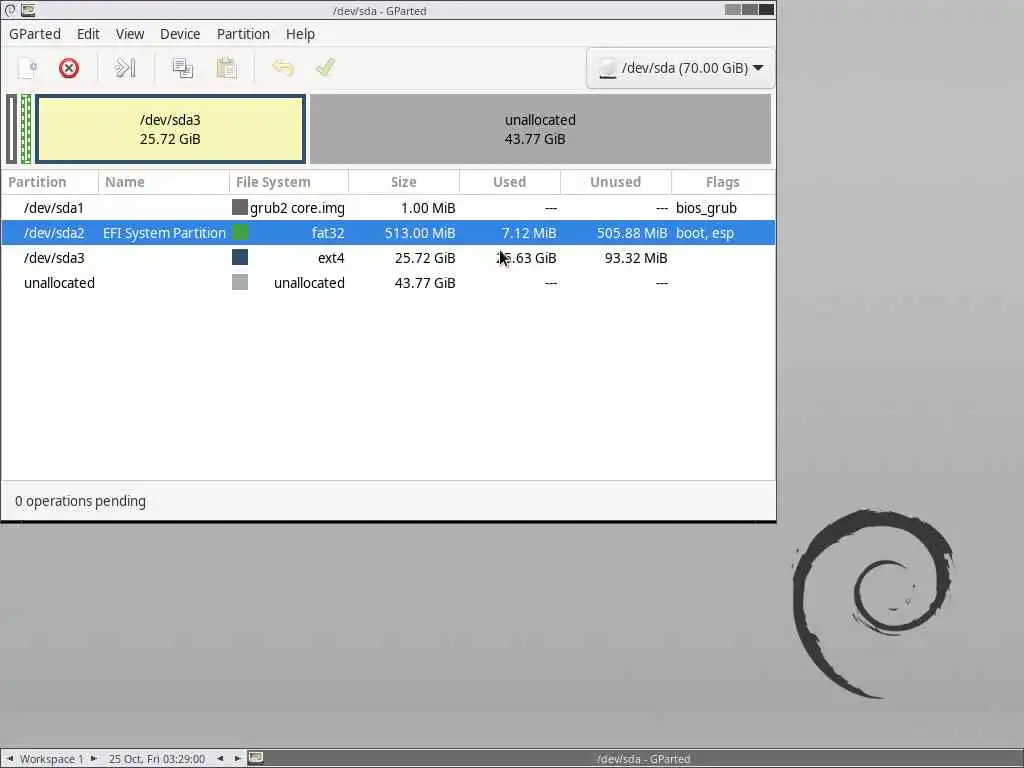
Task: Click the previous window arrow in the bottom panel
Action: (220, 758)
